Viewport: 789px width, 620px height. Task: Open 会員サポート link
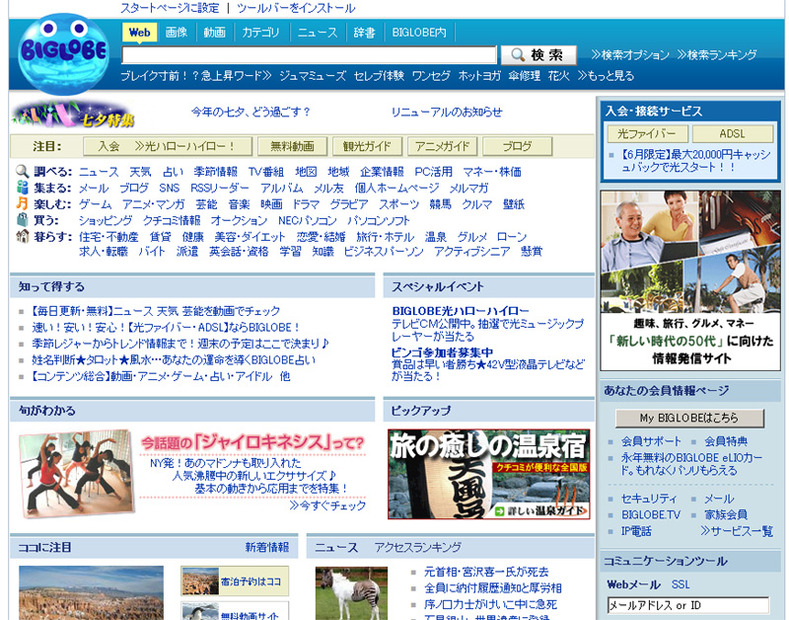pos(651,441)
